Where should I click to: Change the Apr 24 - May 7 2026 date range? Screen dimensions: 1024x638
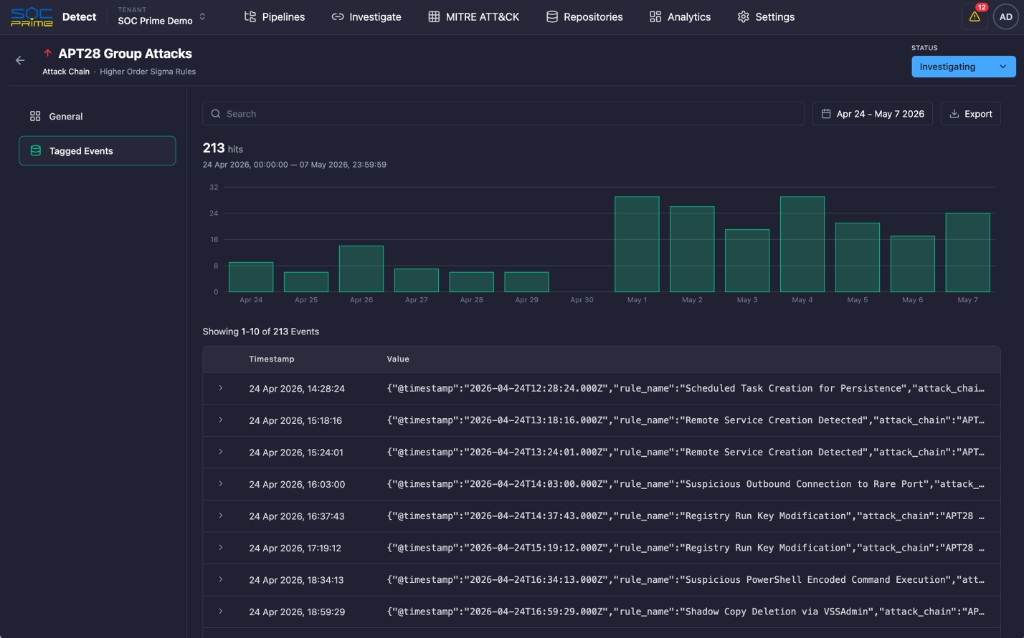tap(872, 114)
